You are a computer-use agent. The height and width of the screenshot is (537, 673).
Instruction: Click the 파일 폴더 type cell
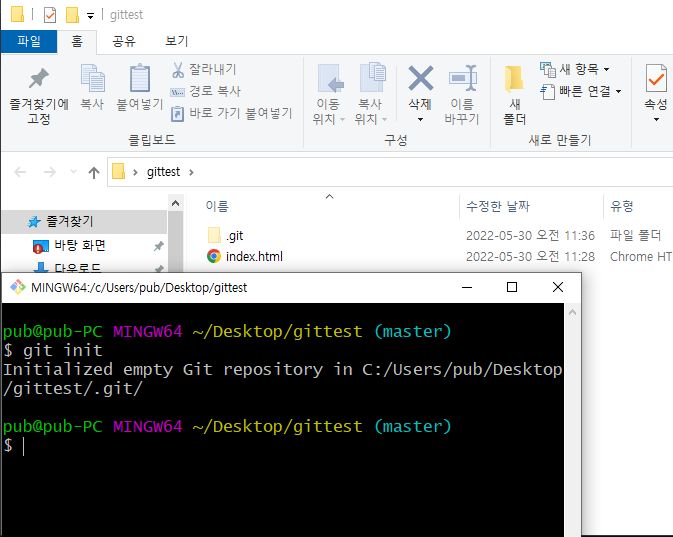click(636, 235)
